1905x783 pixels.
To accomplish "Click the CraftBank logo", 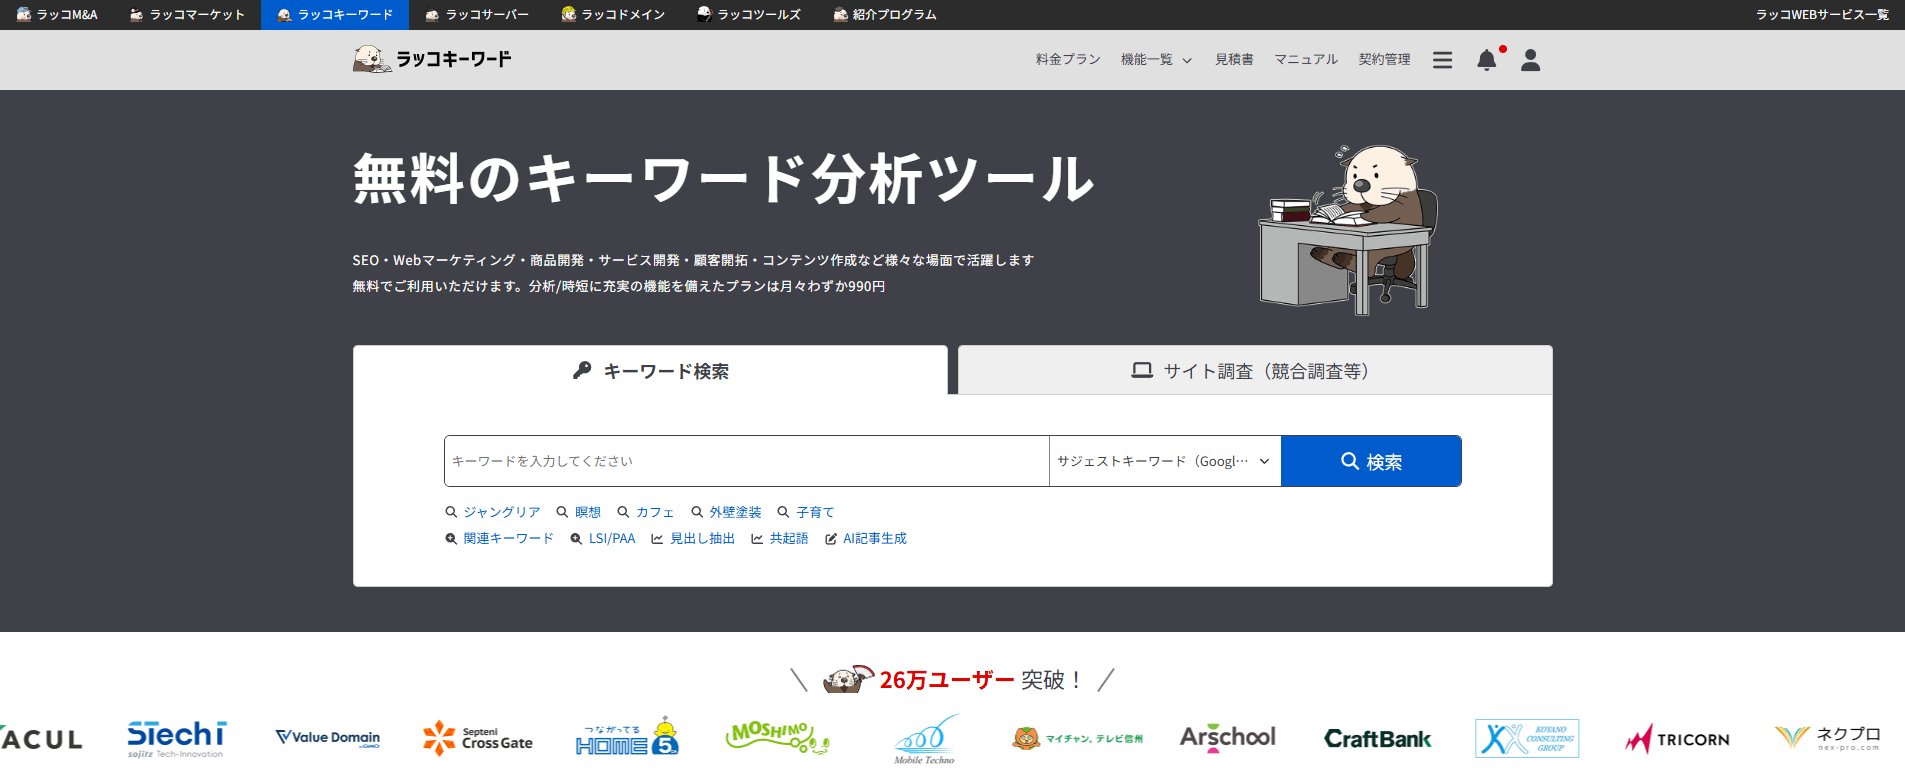I will coord(1377,739).
